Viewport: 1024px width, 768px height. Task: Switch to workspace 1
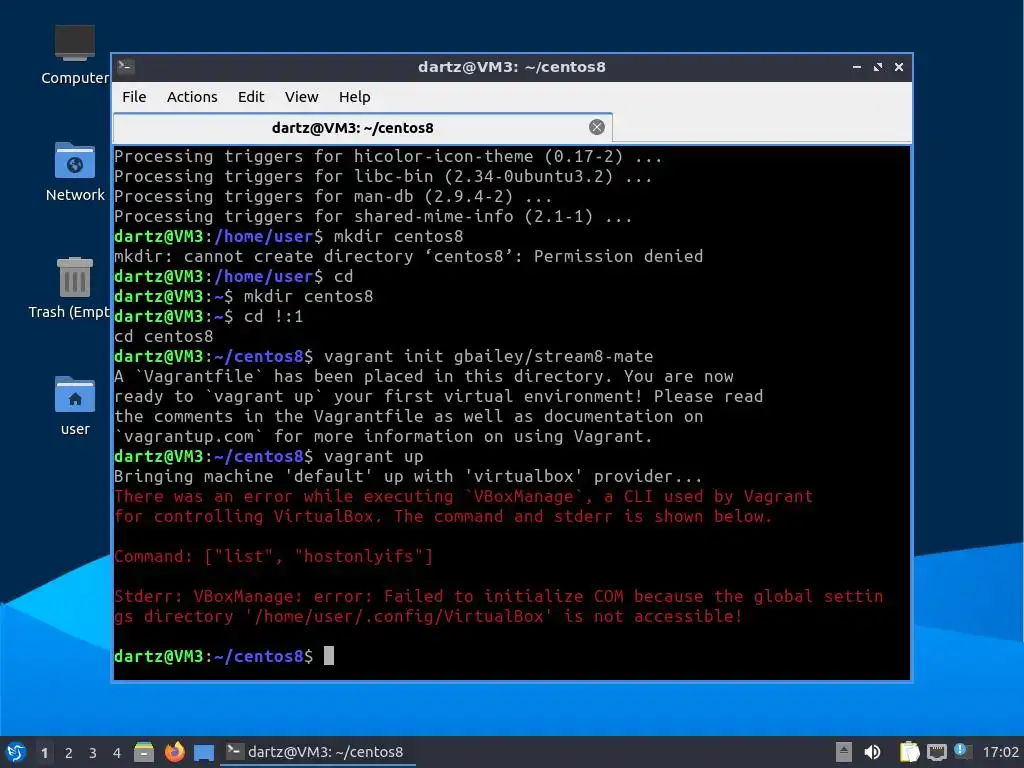pyautogui.click(x=44, y=753)
